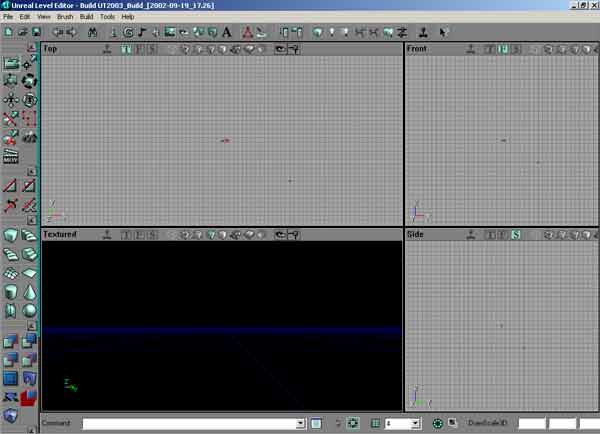Viewport: 600px width, 434px height.
Task: Open Search for Actors binoculars icon
Action: 92,32
